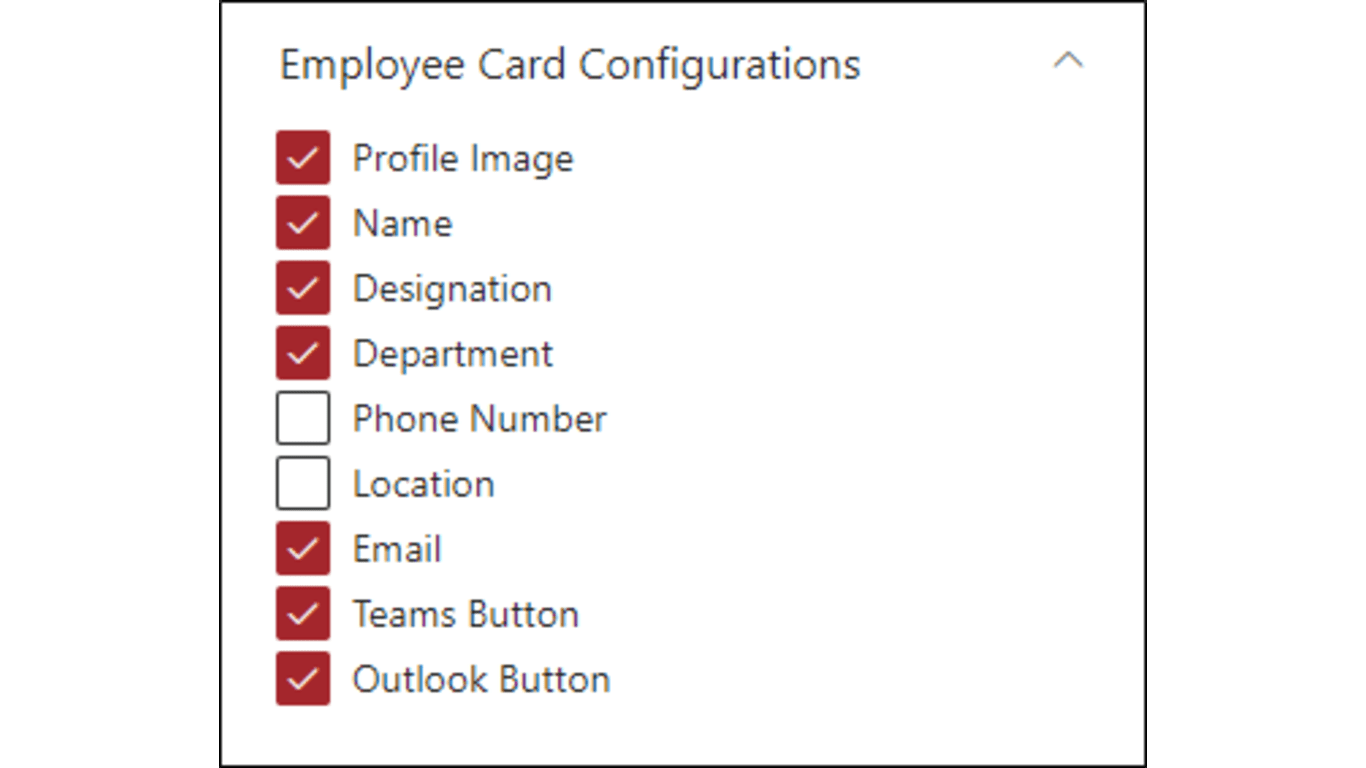Tick the empty Location checkbox box

point(303,483)
